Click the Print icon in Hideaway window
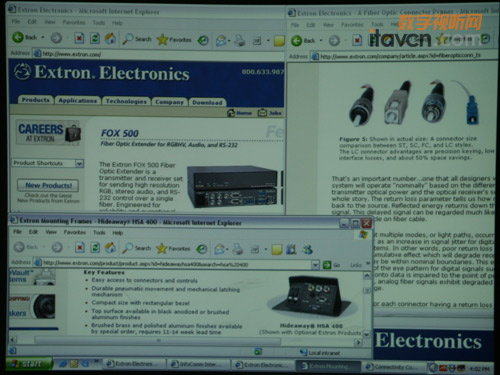 [x=237, y=249]
